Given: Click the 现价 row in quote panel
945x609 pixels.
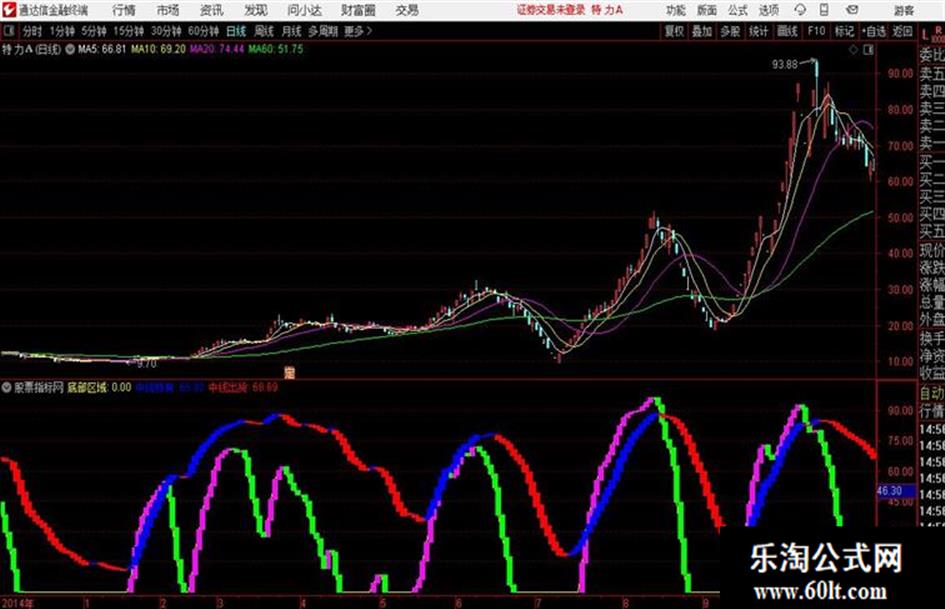Looking at the screenshot, I should [x=932, y=250].
